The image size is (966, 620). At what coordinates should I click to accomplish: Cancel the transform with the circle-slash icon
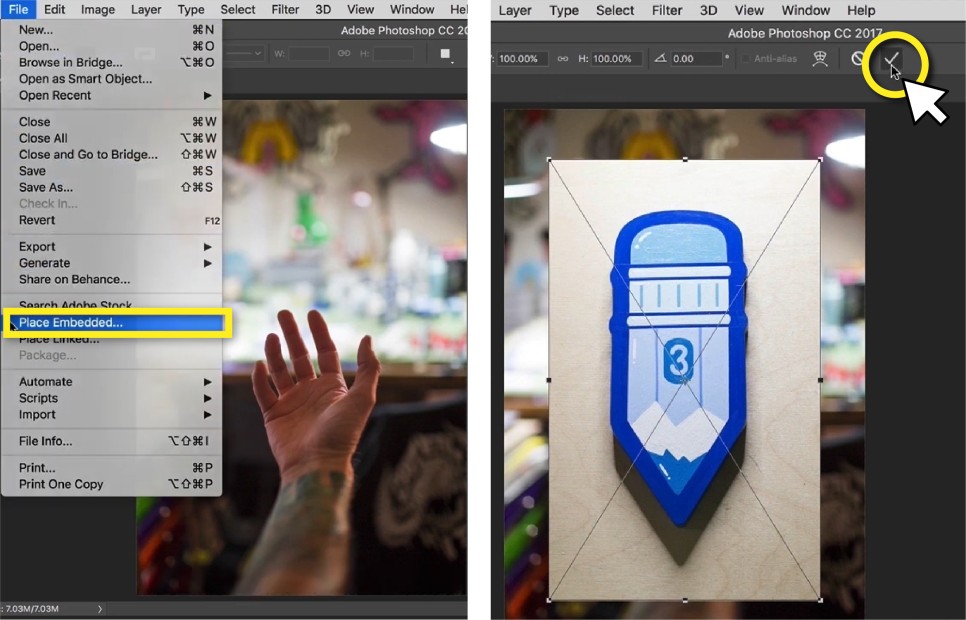pos(858,59)
